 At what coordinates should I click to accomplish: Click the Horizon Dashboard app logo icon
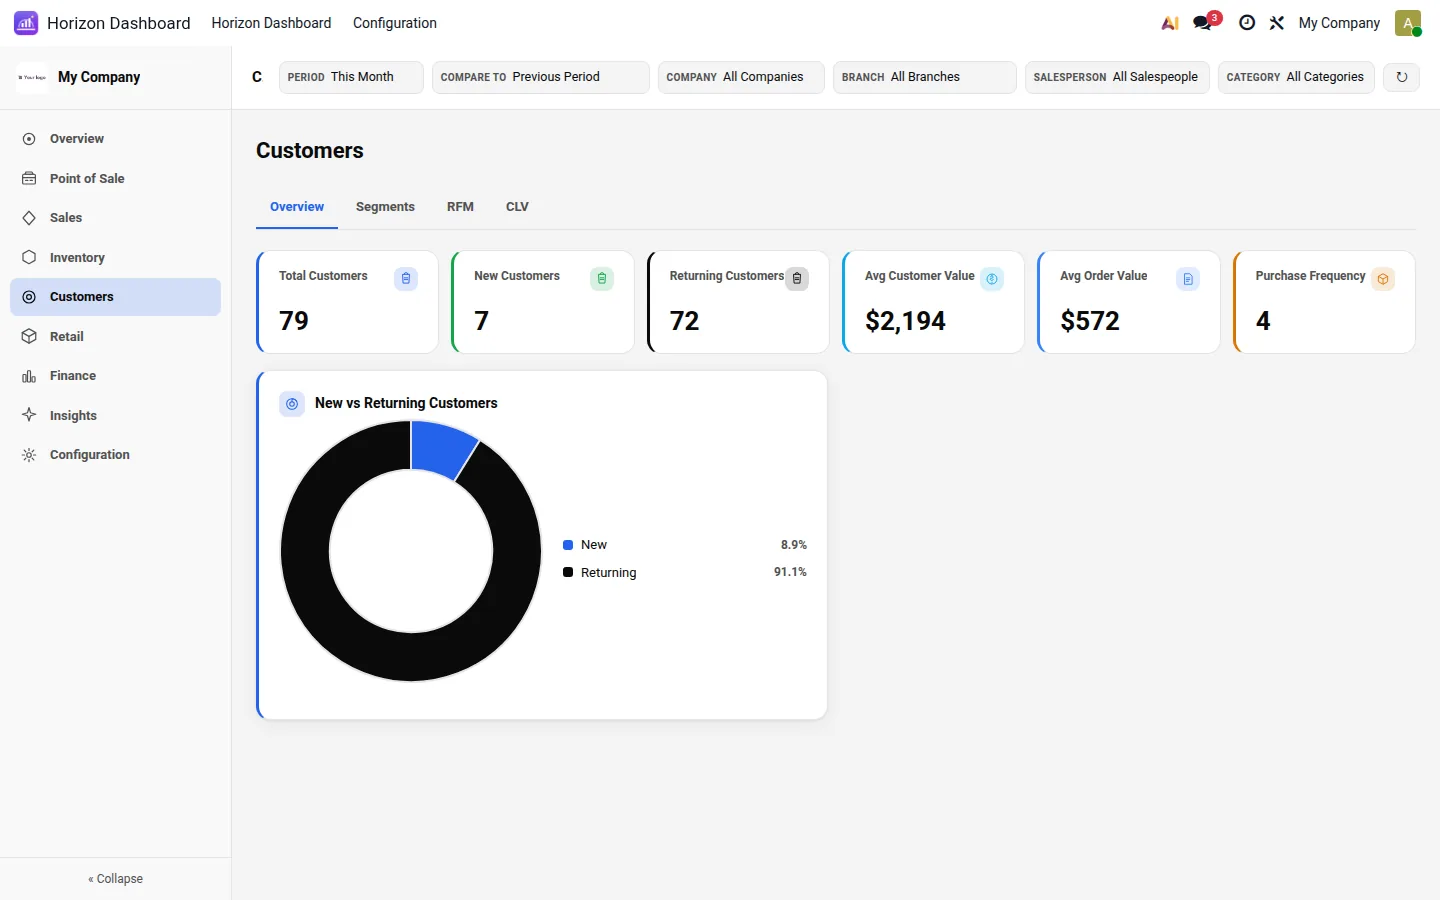(26, 23)
